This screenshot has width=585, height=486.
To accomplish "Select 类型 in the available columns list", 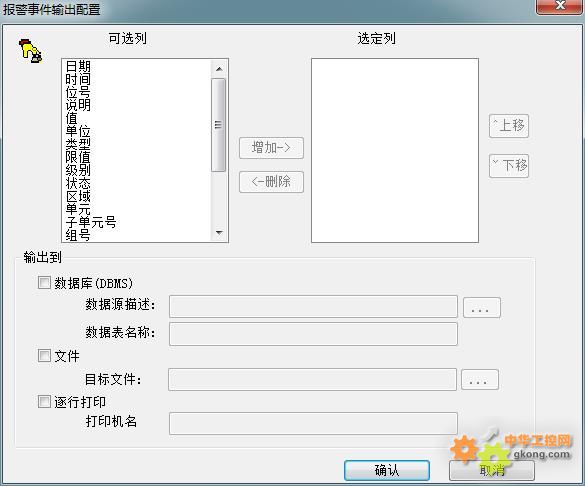I will pyautogui.click(x=78, y=144).
